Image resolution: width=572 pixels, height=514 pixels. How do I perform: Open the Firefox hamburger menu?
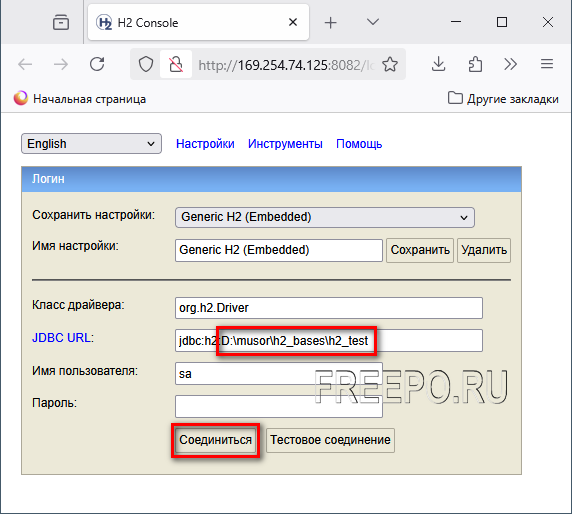pyautogui.click(x=547, y=65)
